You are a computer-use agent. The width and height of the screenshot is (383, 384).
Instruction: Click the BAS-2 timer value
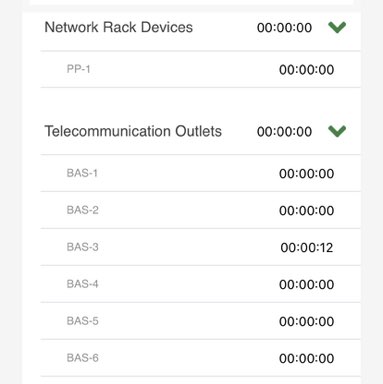click(307, 211)
